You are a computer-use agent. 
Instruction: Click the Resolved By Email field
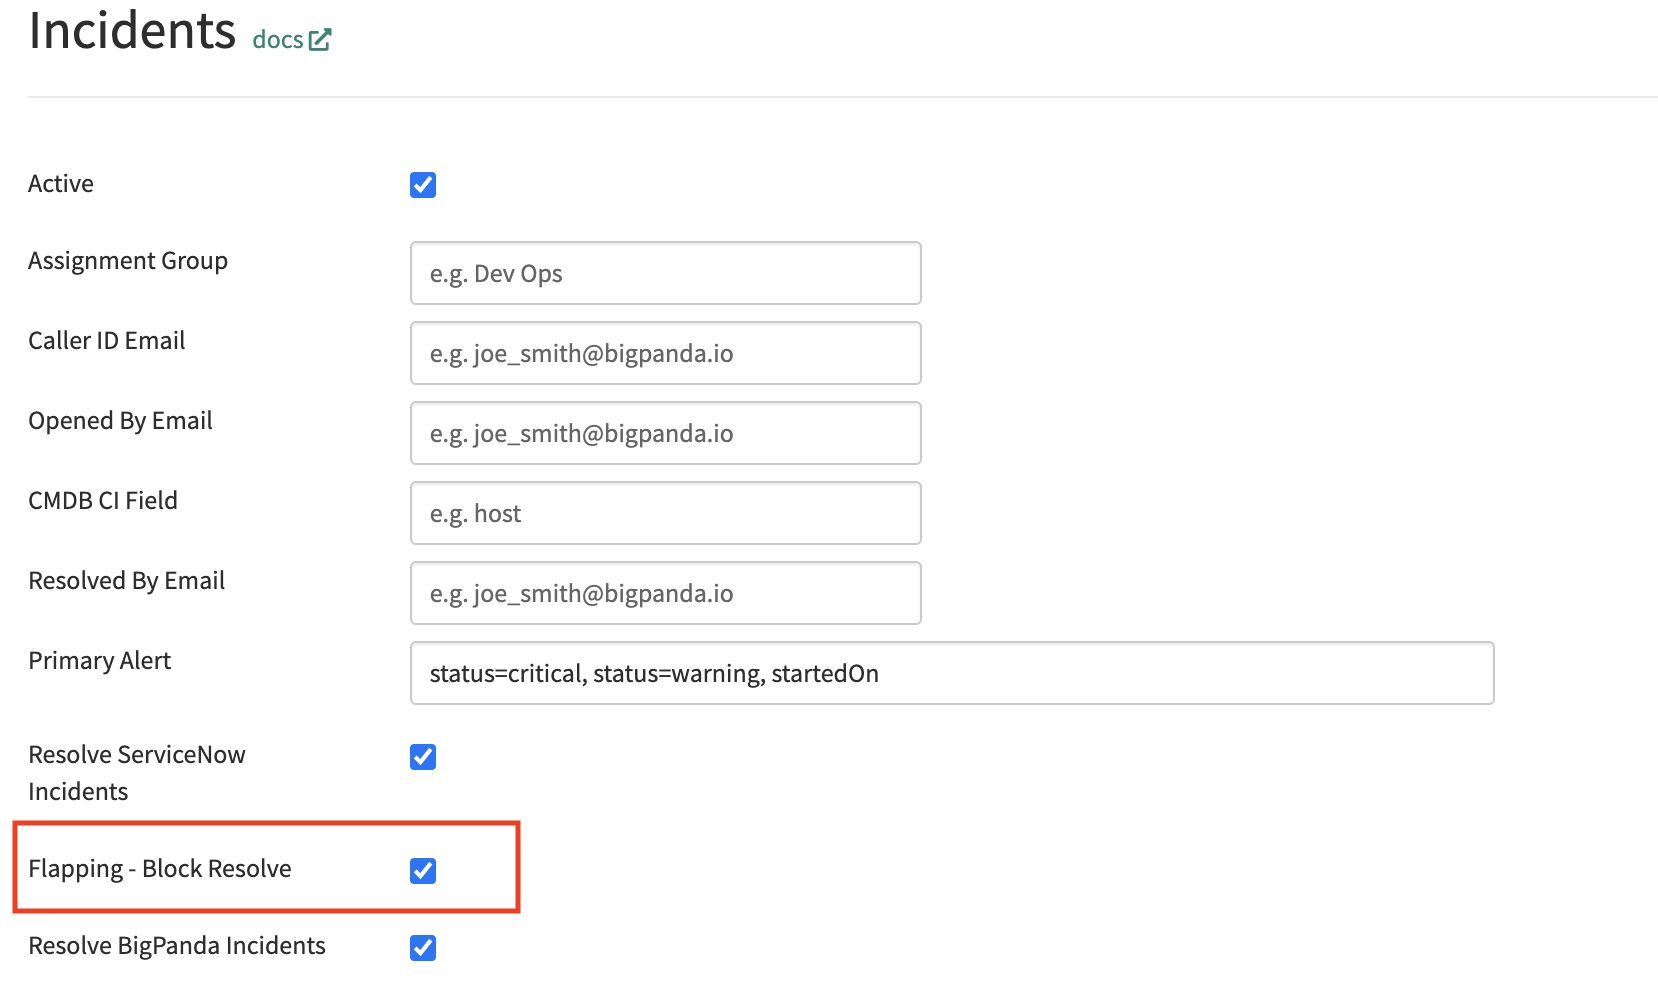coord(665,593)
